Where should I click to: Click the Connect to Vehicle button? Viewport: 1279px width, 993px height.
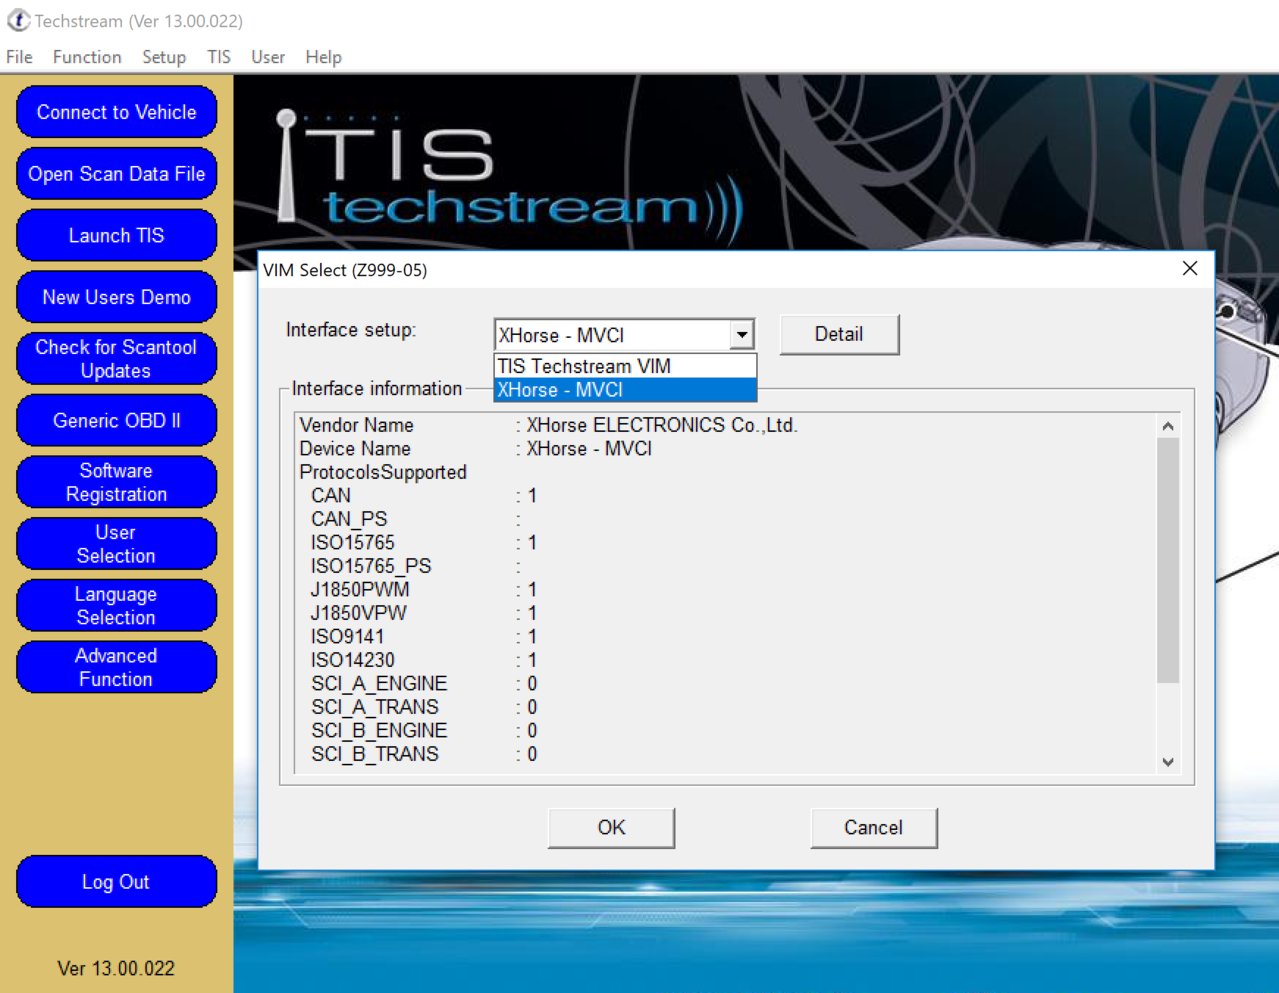pyautogui.click(x=116, y=112)
